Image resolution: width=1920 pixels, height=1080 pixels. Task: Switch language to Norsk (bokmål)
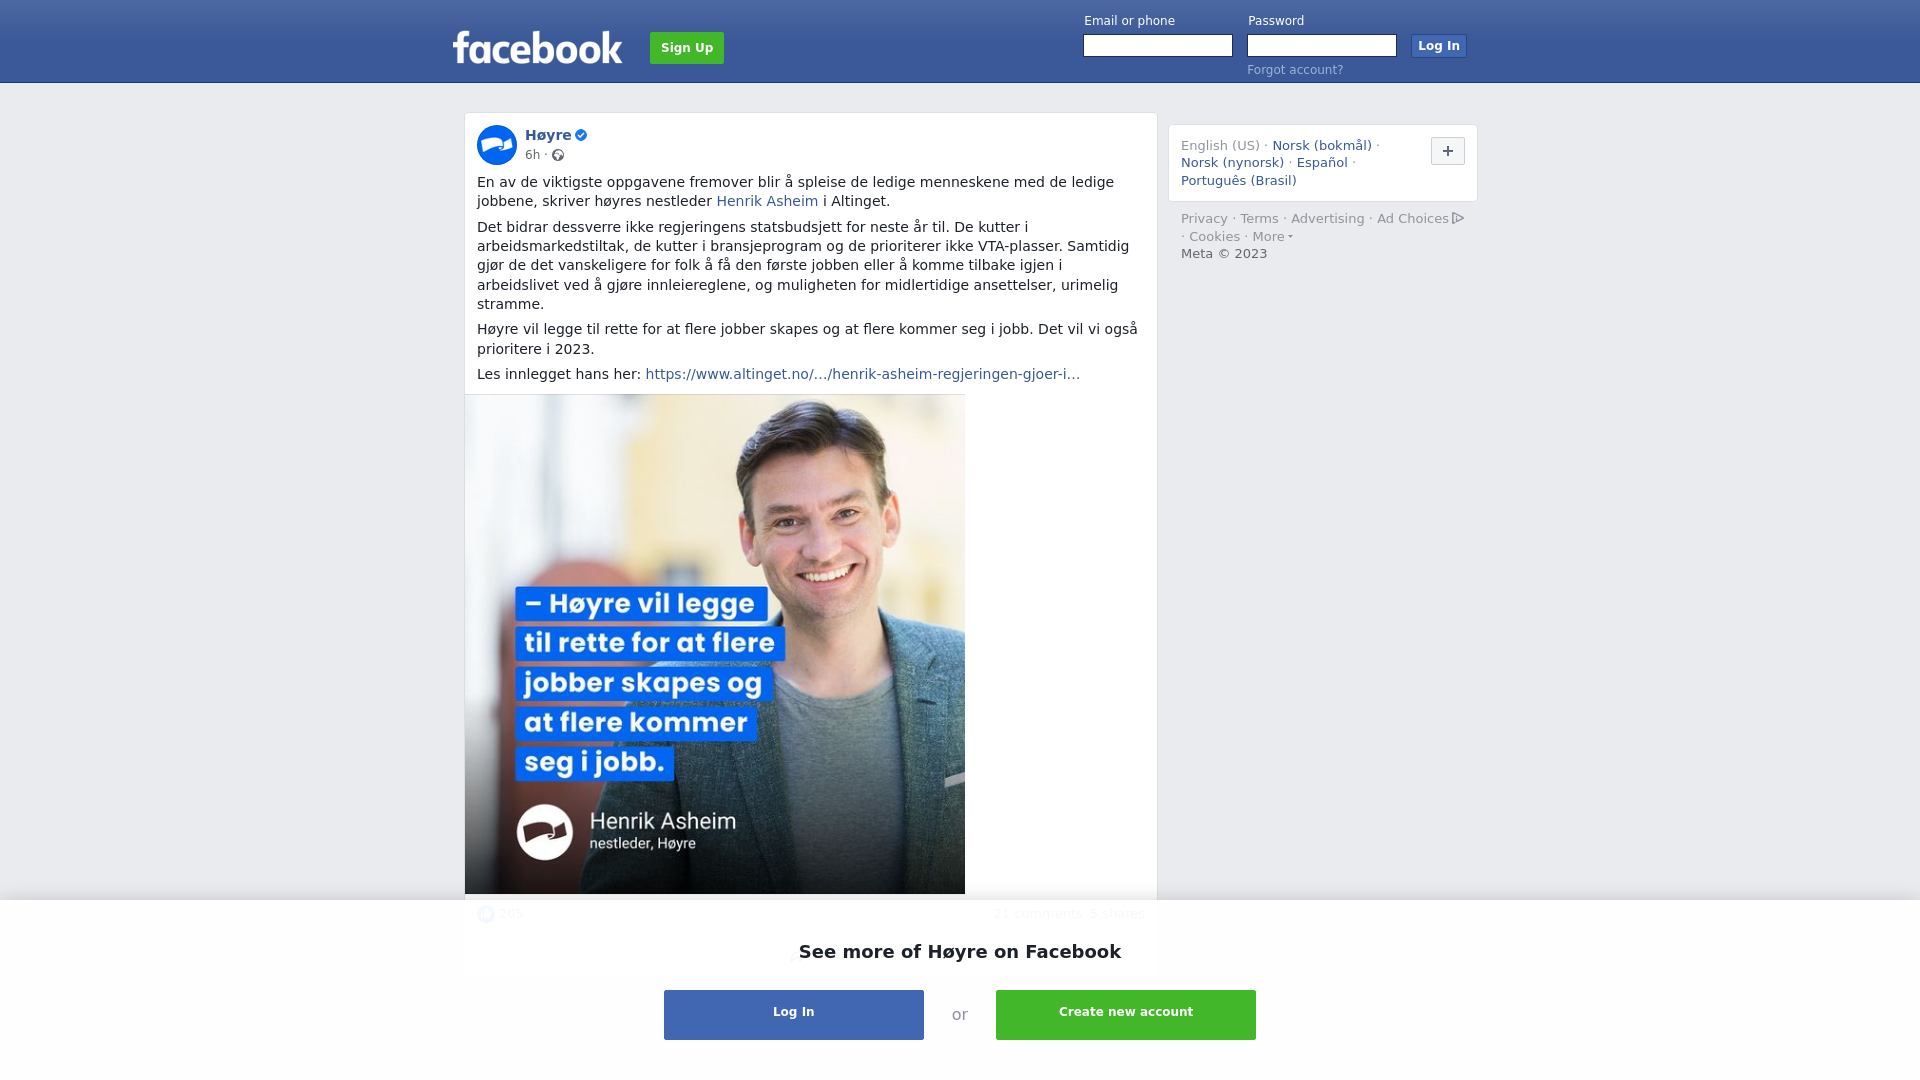point(1322,146)
